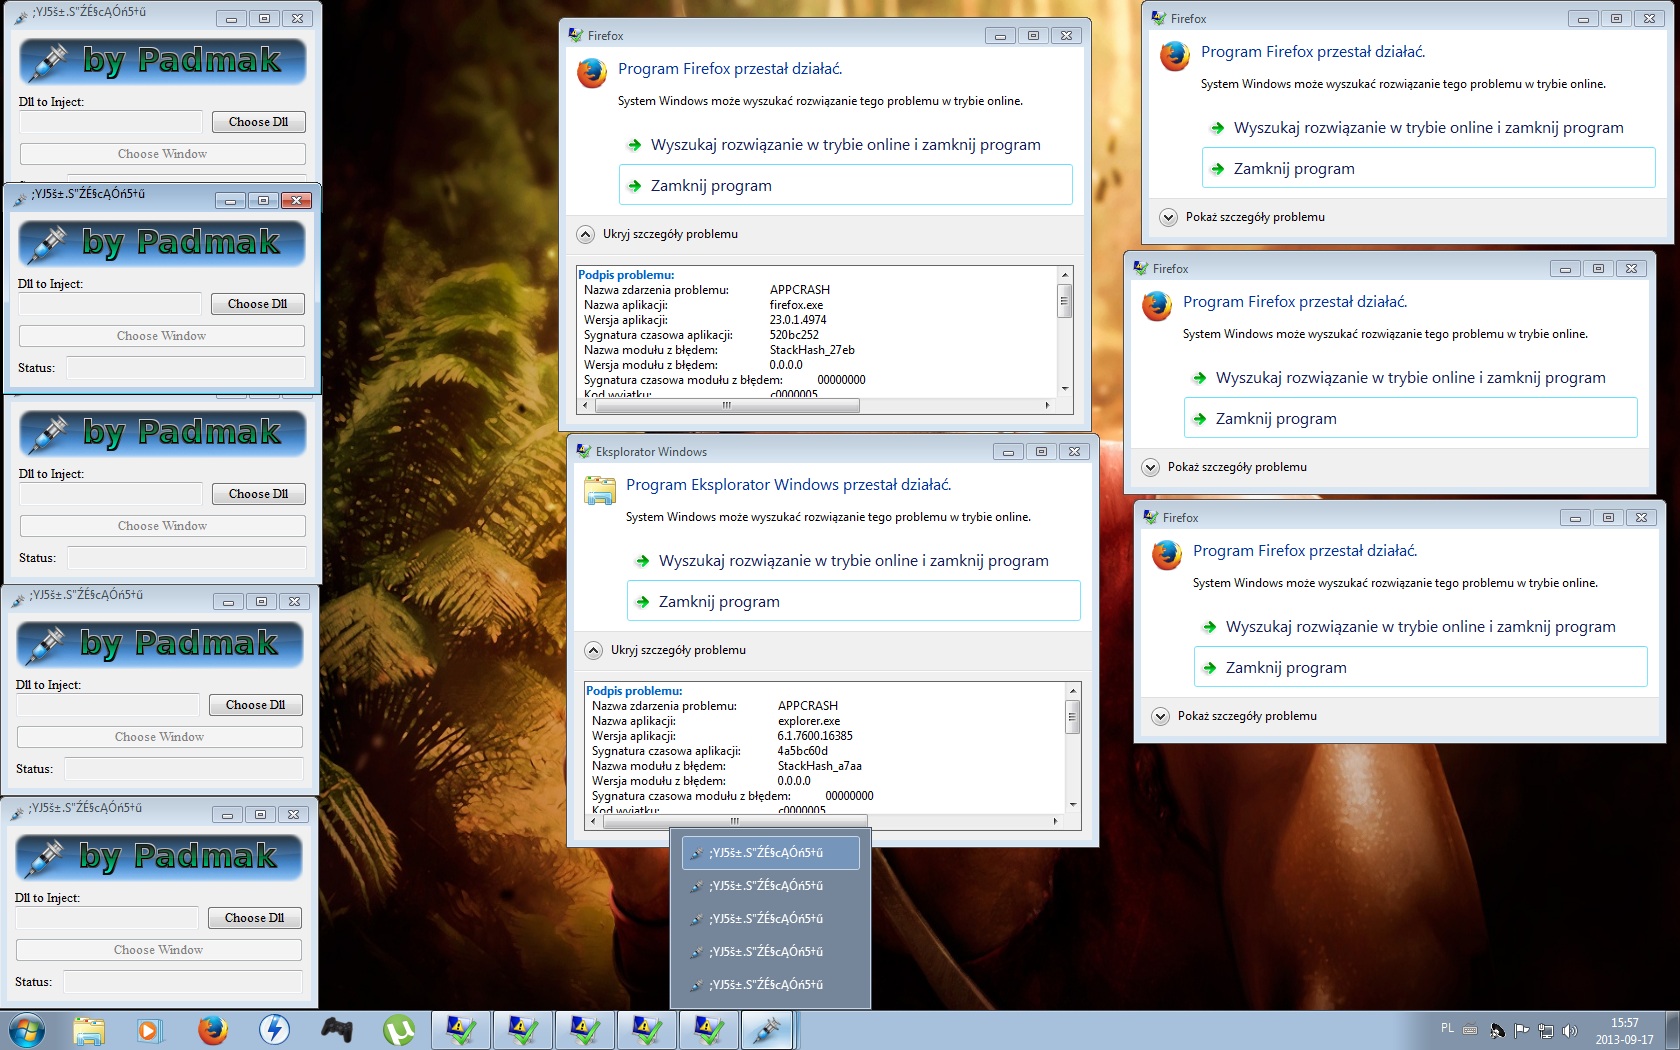Click 'Zamknij program' in the Eksplorator Windows dialog
This screenshot has height=1050, width=1680.
tap(854, 601)
